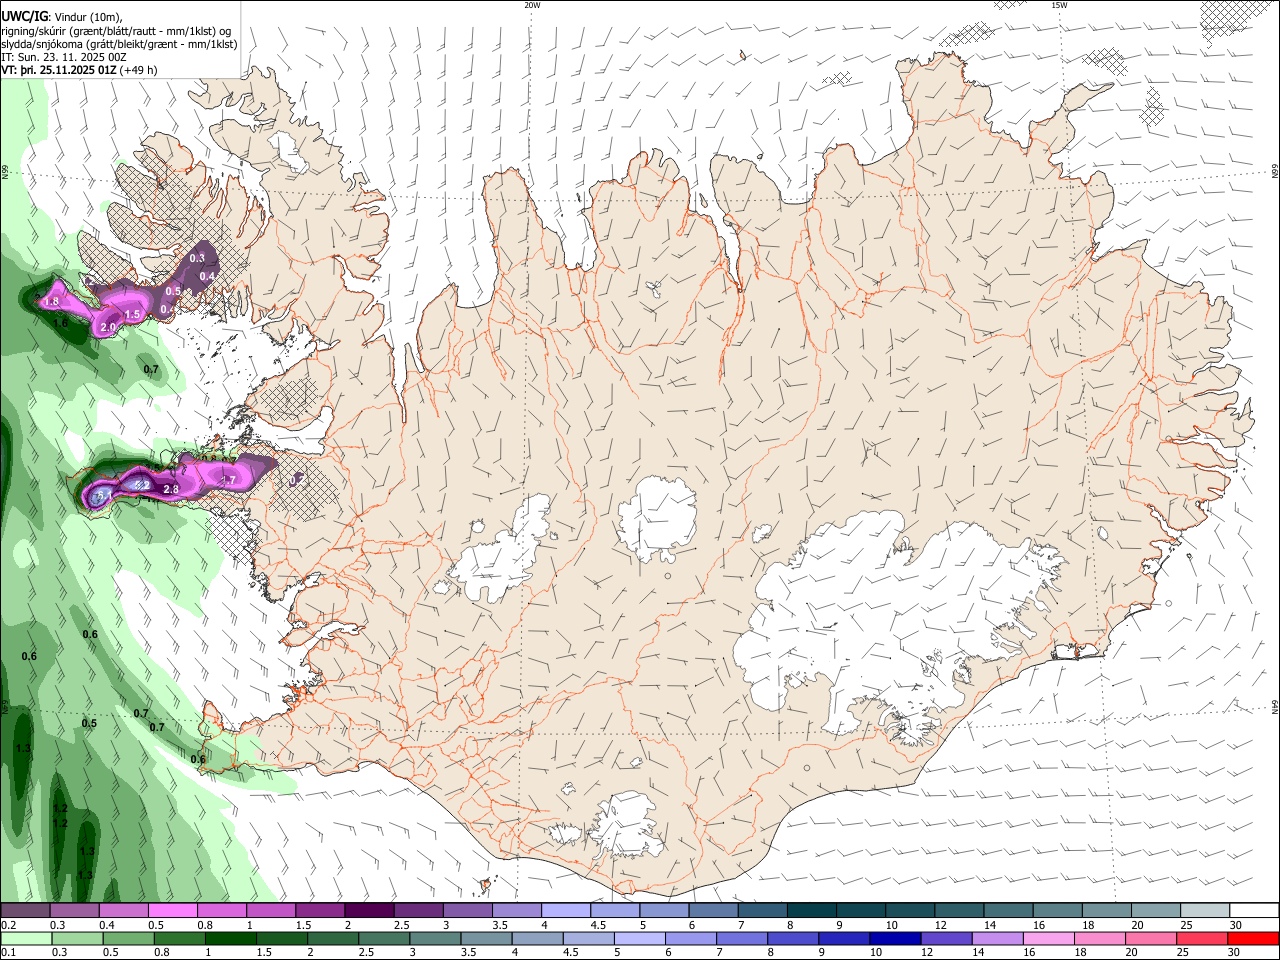This screenshot has width=1280, height=960.
Task: Choose the white top-row swatch labelled 30
Action: click(1254, 911)
